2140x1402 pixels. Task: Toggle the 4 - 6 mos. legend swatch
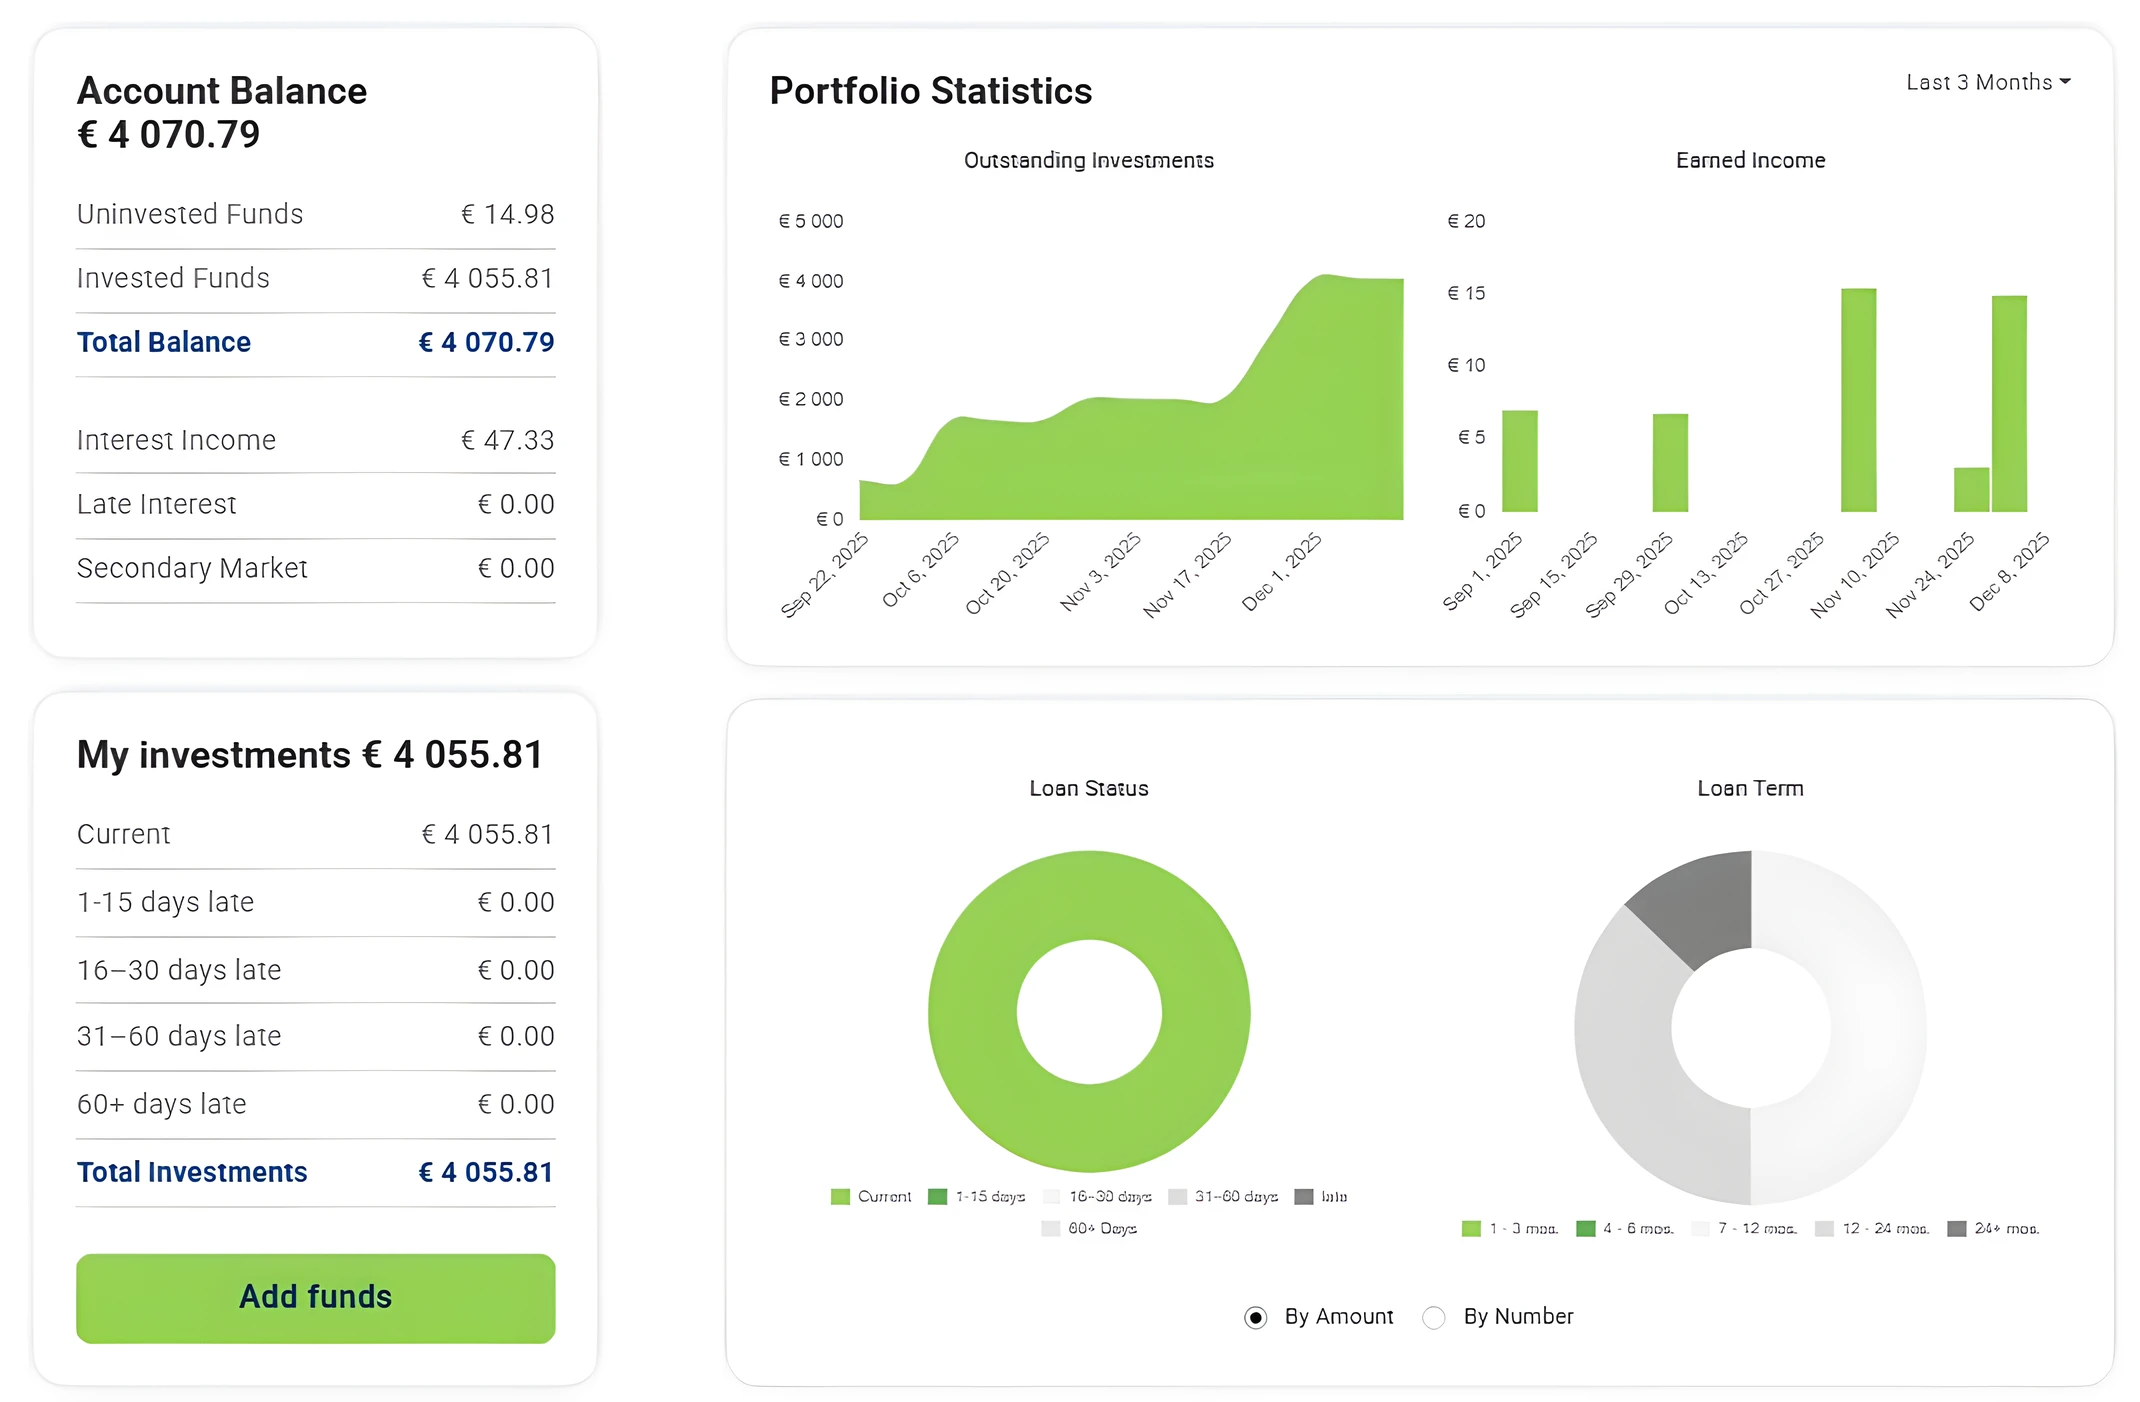coord(1585,1229)
